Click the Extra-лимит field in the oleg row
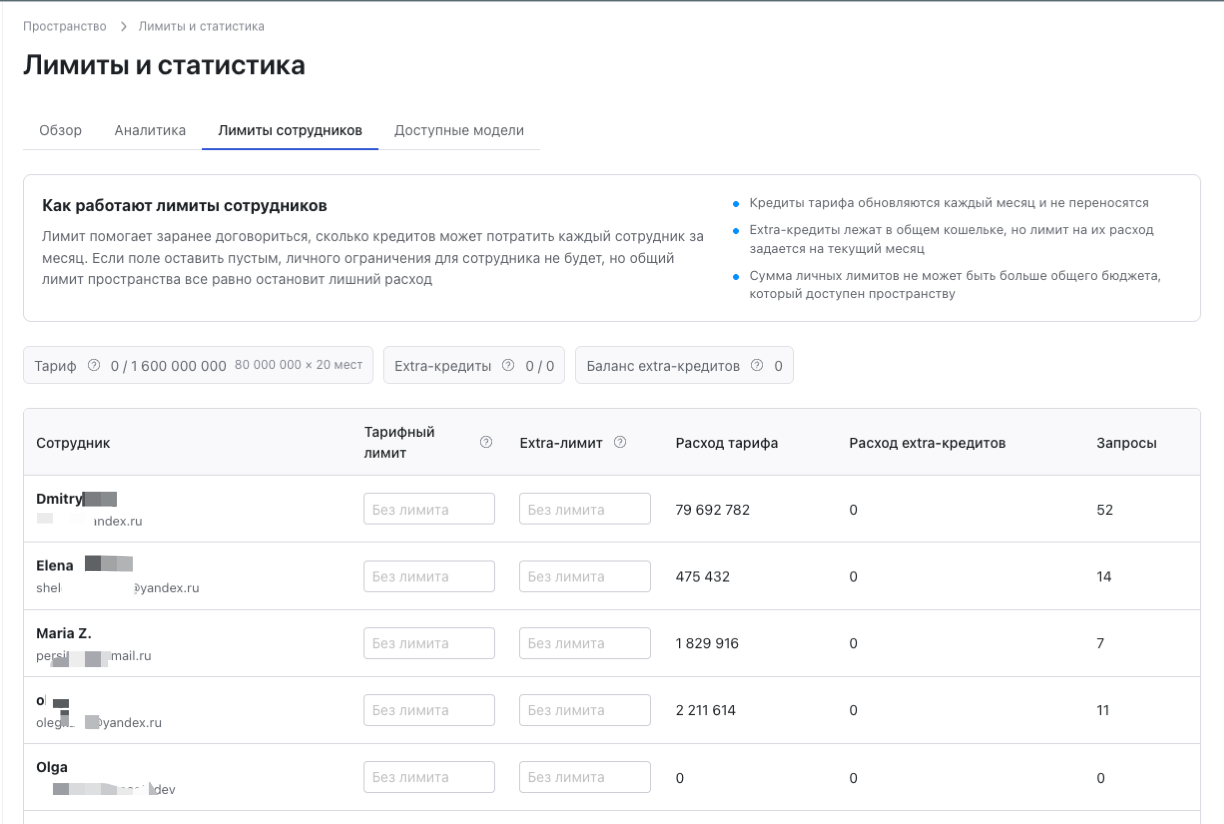The width and height of the screenshot is (1224, 824). click(x=585, y=710)
